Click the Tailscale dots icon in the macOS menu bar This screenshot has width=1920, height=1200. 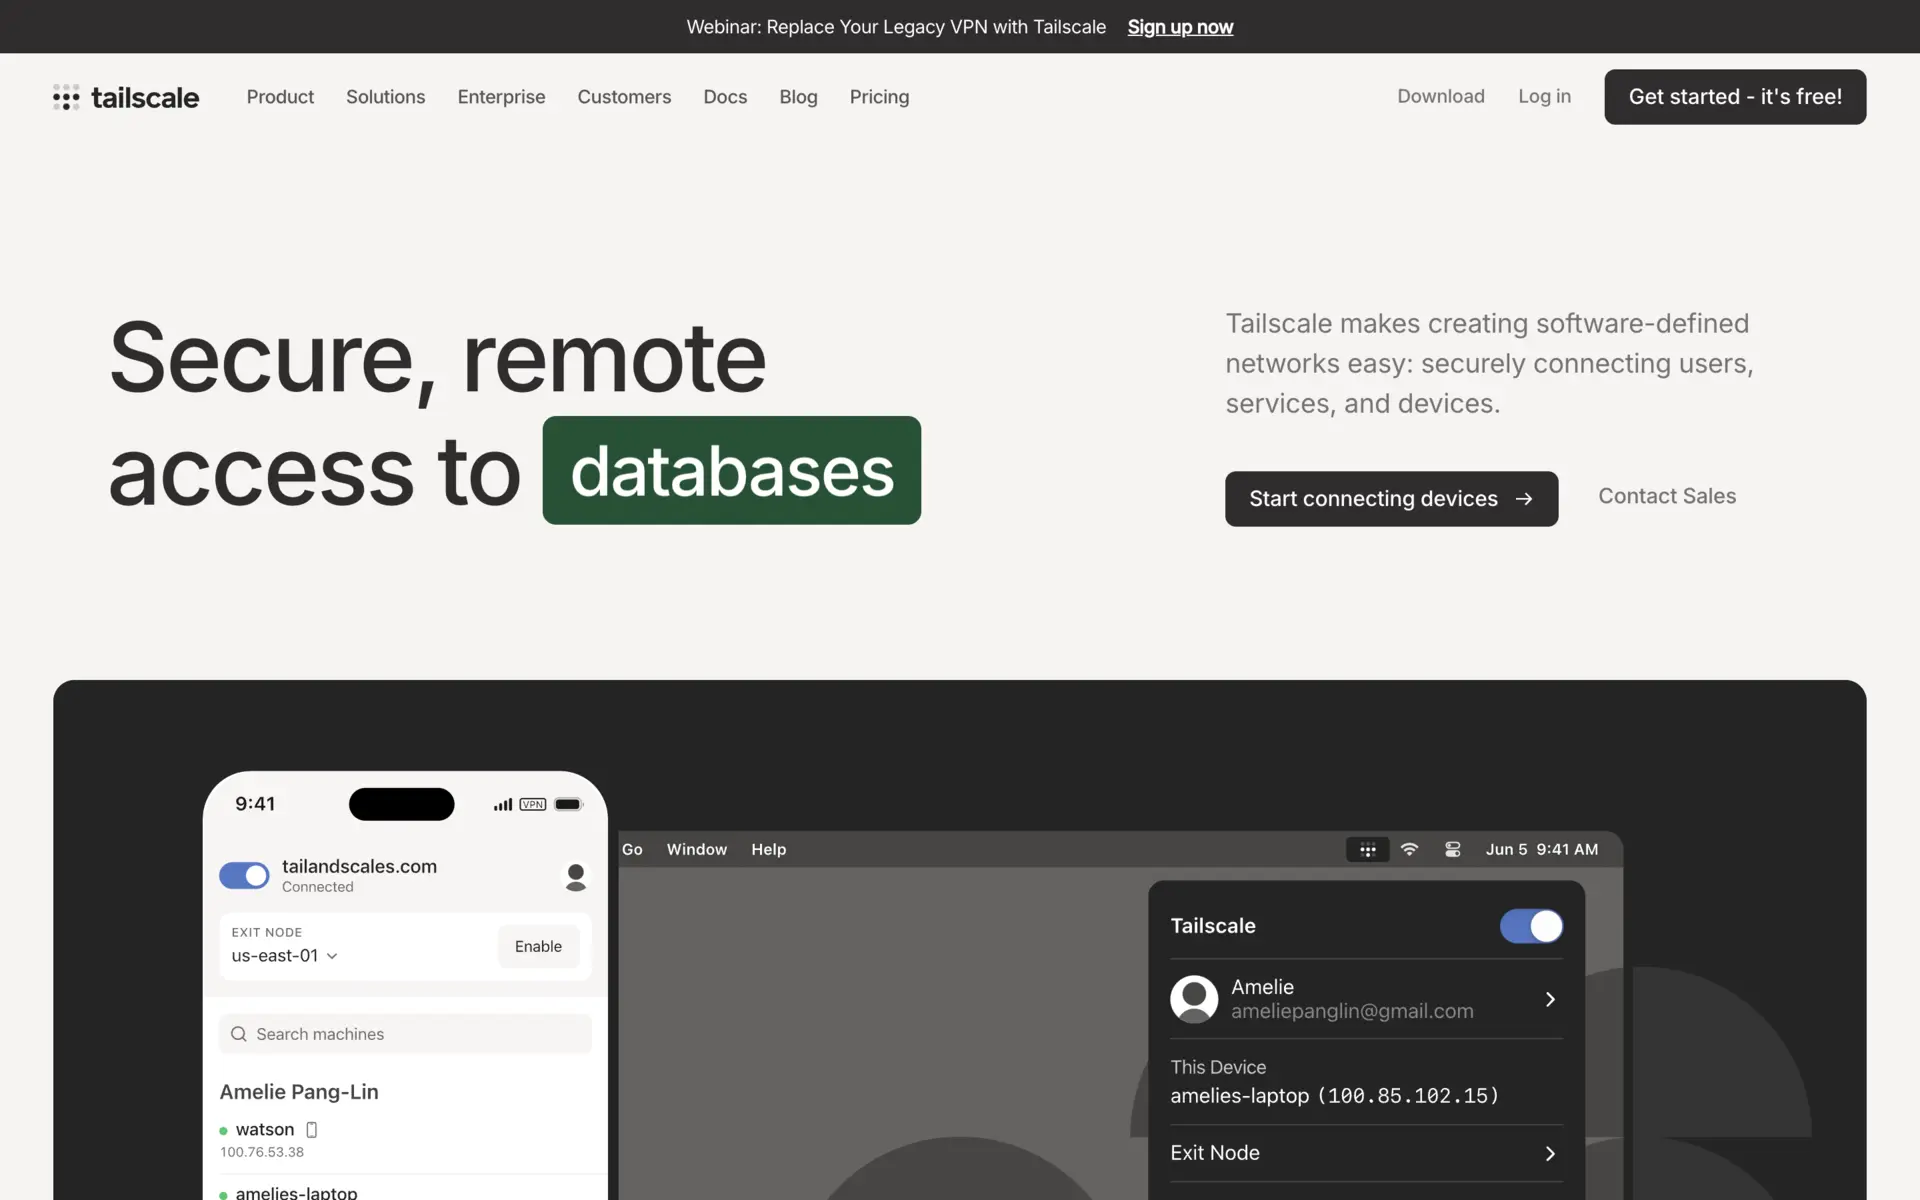[x=1367, y=850]
